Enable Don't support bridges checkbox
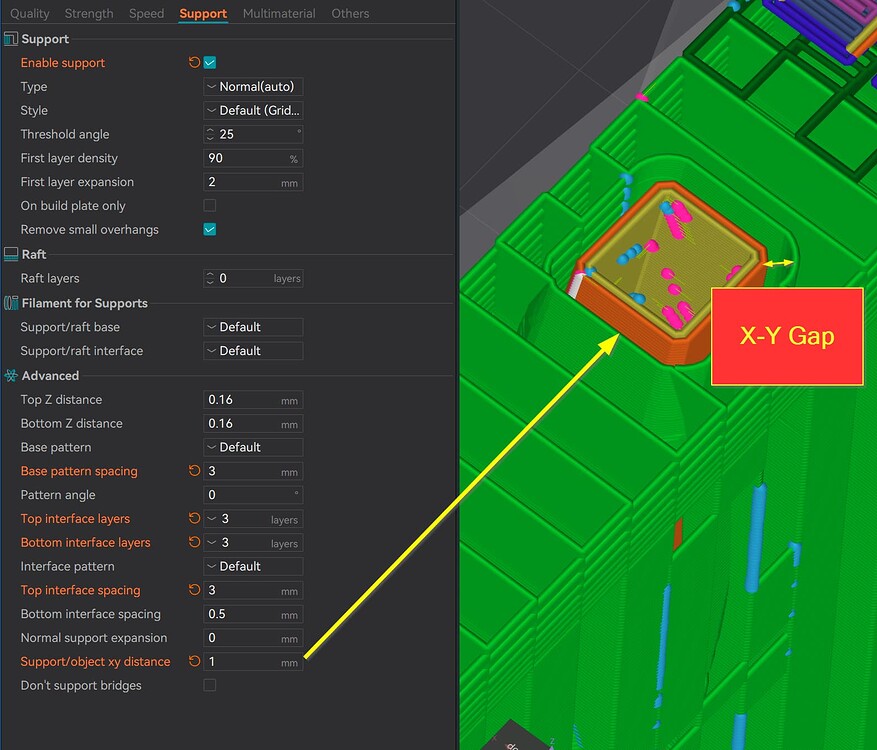The width and height of the screenshot is (877, 750). point(210,685)
